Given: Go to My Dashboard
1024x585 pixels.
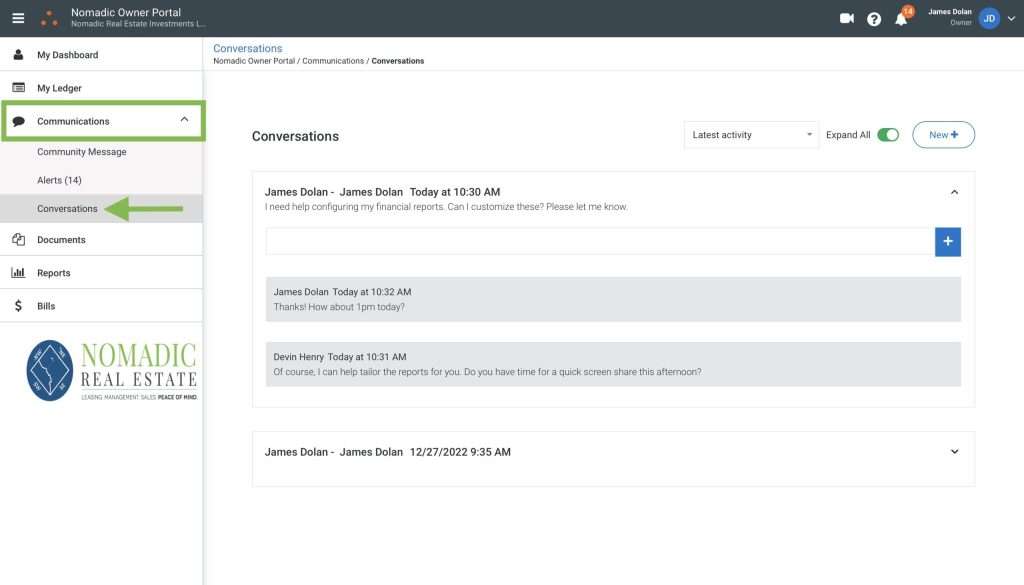Looking at the screenshot, I should (x=67, y=55).
